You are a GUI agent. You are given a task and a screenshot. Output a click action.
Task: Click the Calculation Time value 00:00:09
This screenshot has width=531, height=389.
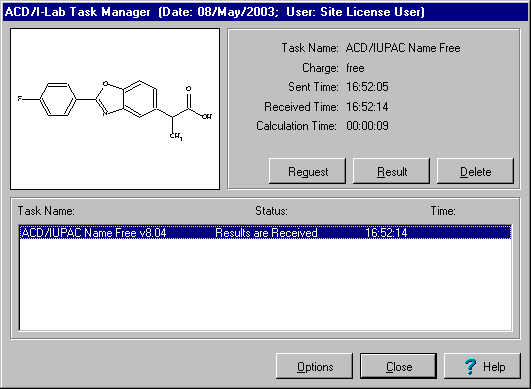tap(367, 126)
